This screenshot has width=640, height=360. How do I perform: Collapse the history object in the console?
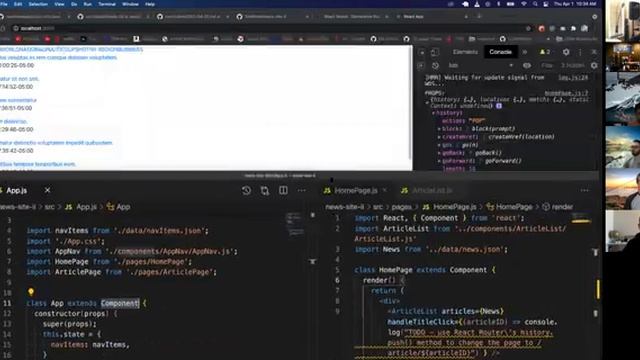pyautogui.click(x=433, y=113)
